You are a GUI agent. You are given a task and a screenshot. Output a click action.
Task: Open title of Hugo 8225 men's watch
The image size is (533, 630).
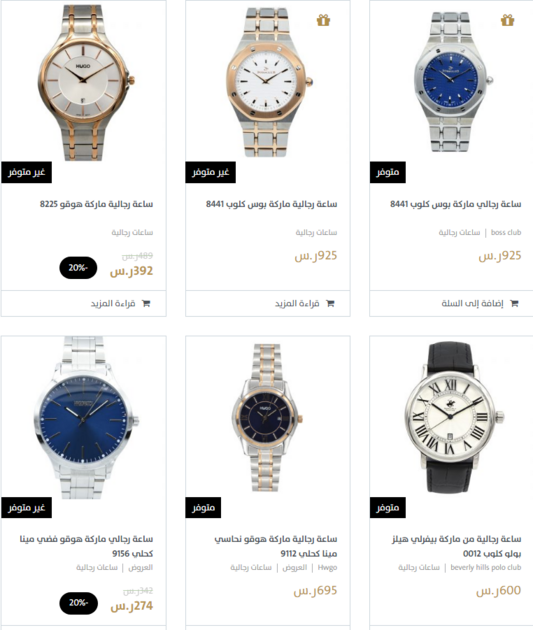(x=96, y=204)
